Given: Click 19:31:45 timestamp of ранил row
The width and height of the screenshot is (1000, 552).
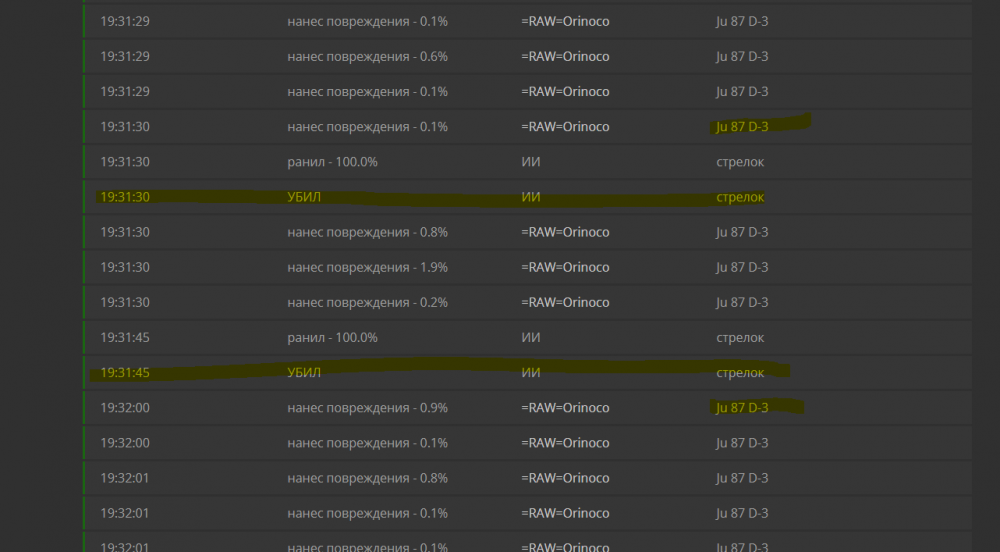Looking at the screenshot, I should (x=125, y=337).
